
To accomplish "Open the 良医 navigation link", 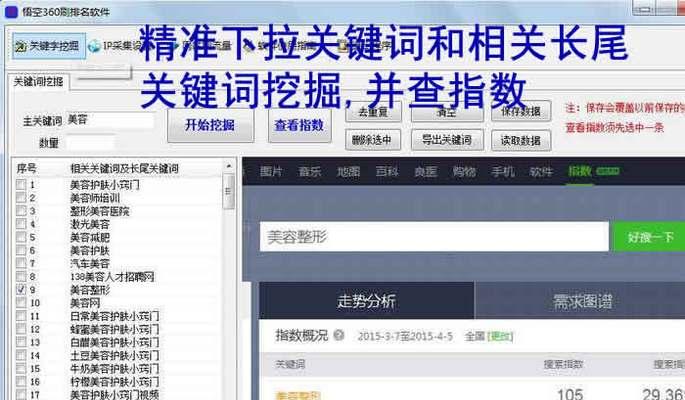I will [425, 172].
